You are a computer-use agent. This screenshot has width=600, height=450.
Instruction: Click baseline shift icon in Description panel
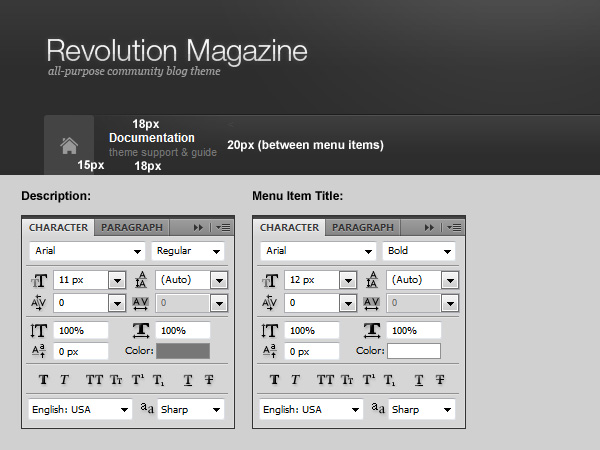point(39,351)
